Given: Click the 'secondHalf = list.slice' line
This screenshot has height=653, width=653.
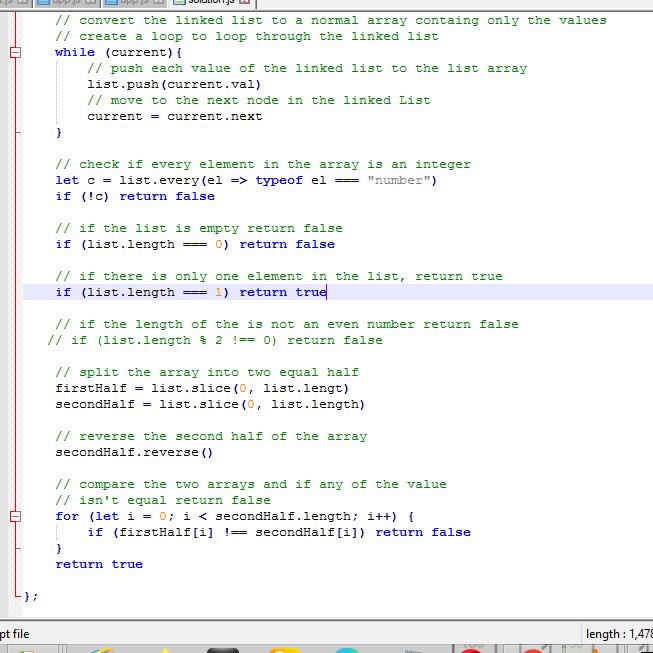Looking at the screenshot, I should pos(210,404).
